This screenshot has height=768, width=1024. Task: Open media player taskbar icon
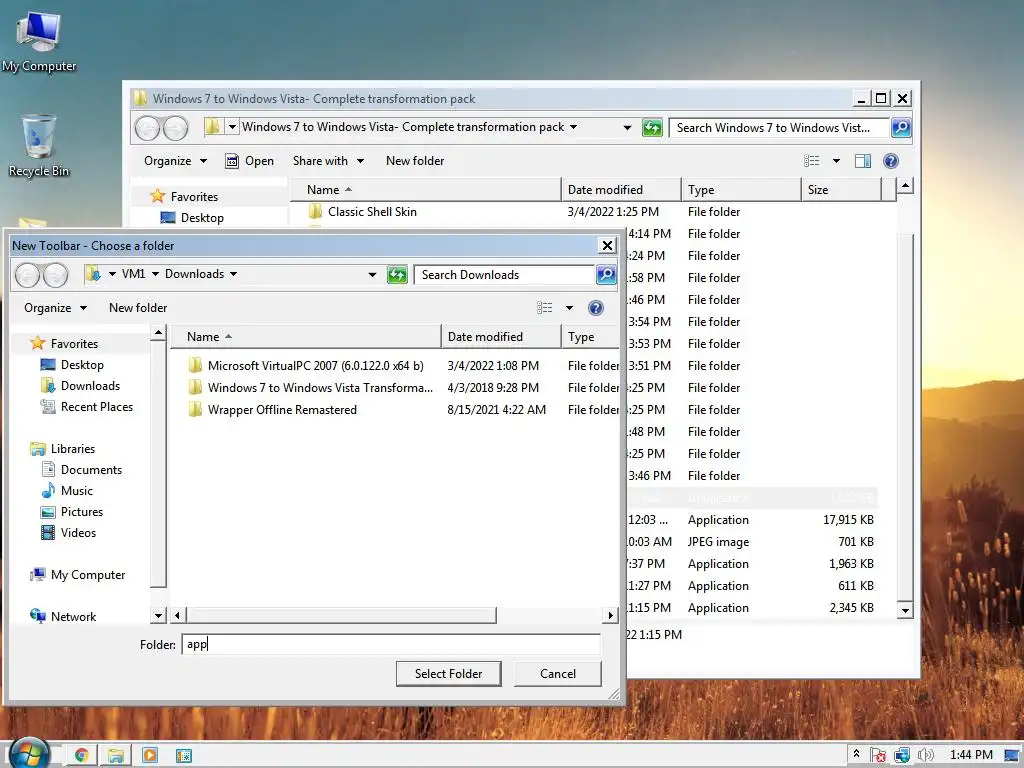pos(150,756)
